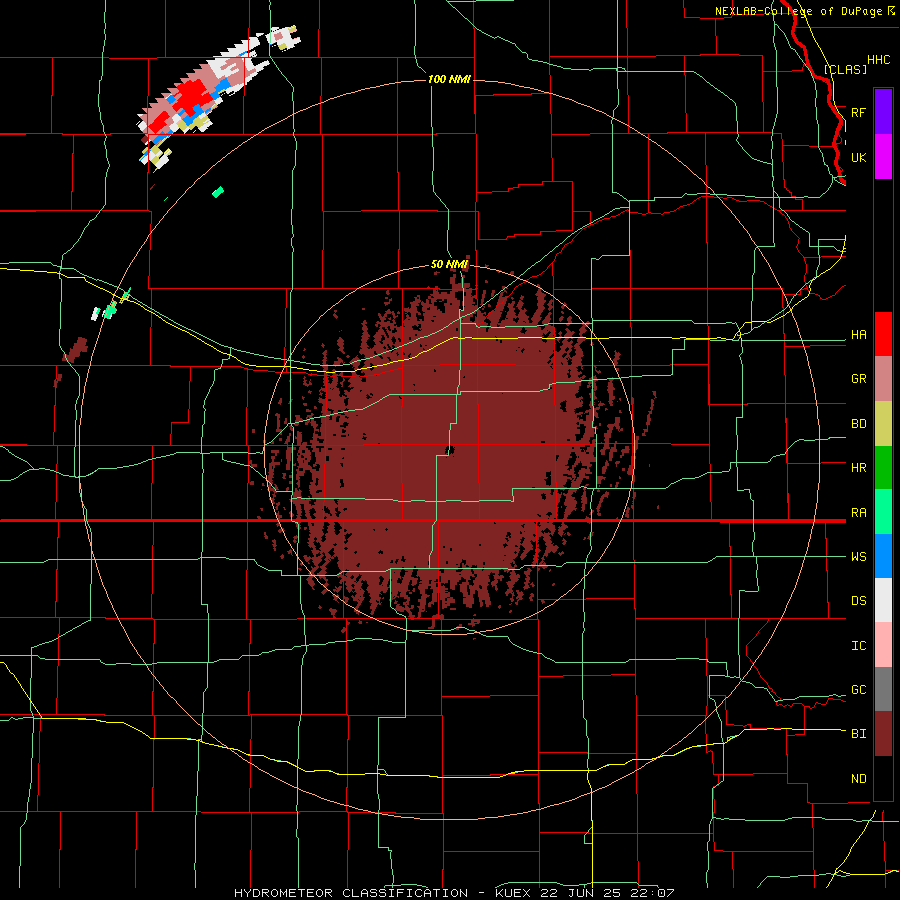This screenshot has height=900, width=900.
Task: Click the BI label in the legend
Action: 858,734
